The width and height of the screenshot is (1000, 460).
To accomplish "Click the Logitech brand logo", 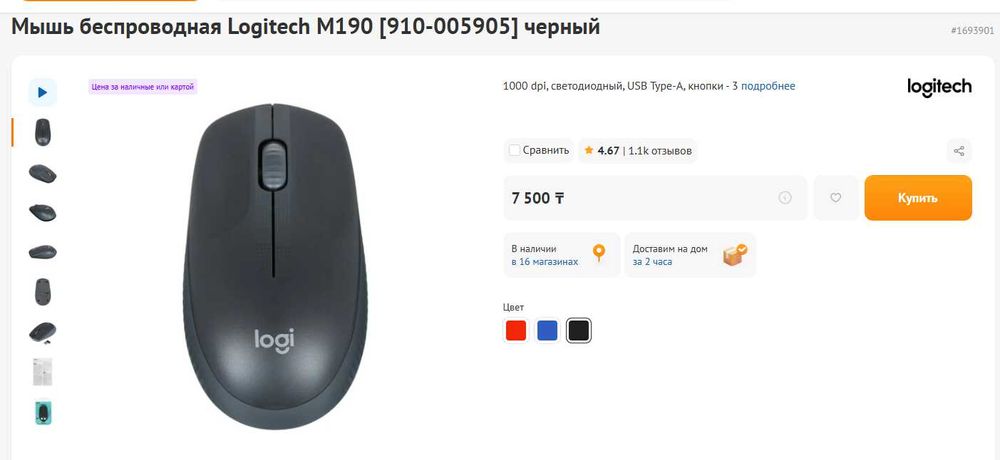I will (x=939, y=87).
